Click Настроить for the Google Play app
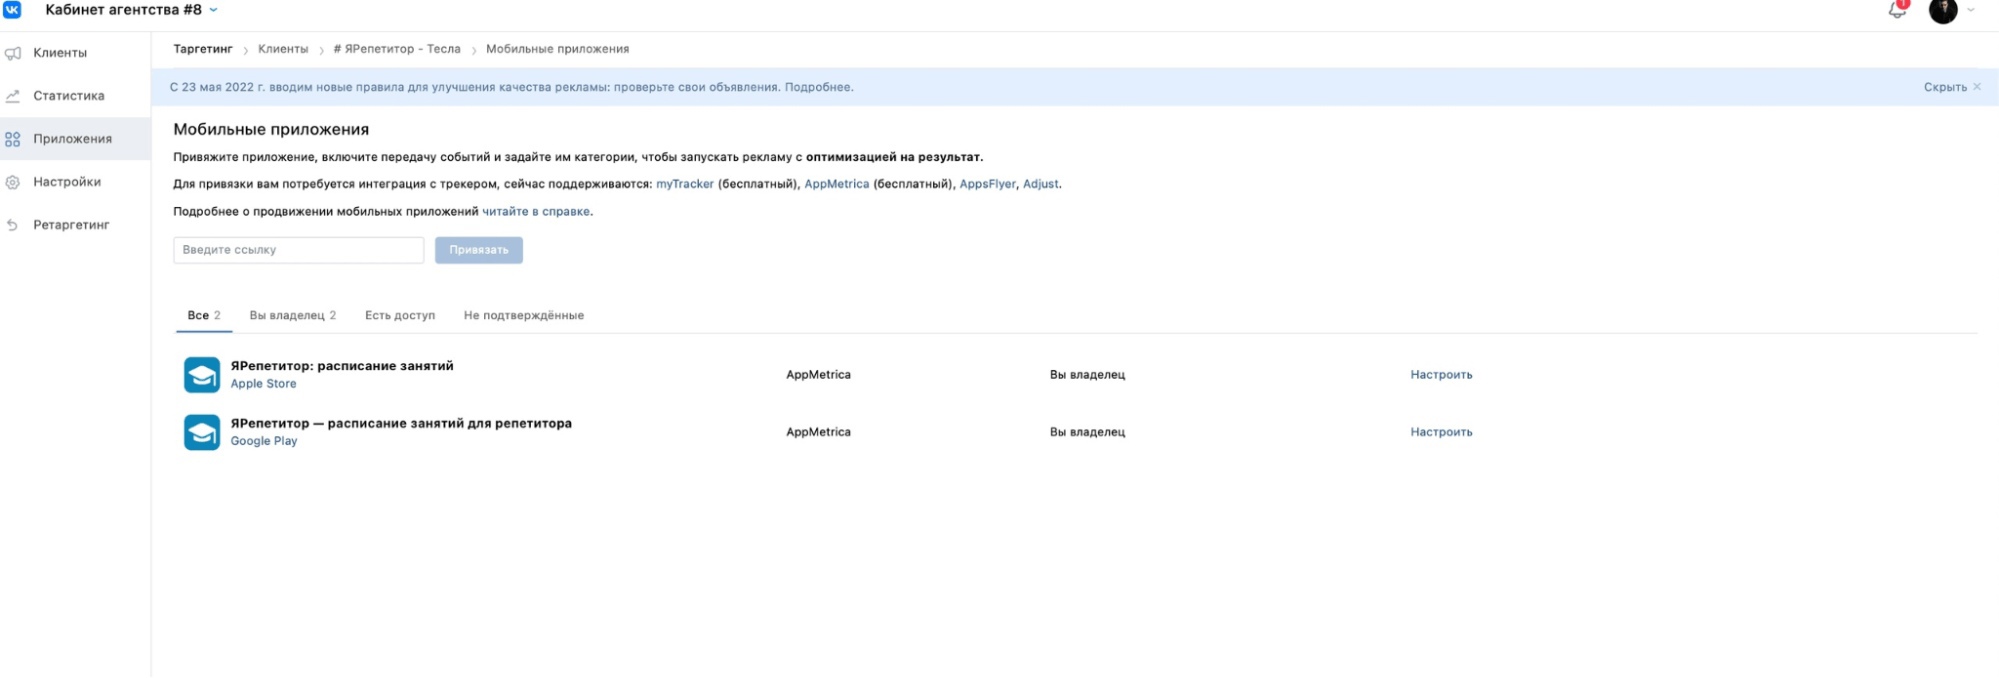Screen dimensions: 1999x678 (1440, 432)
